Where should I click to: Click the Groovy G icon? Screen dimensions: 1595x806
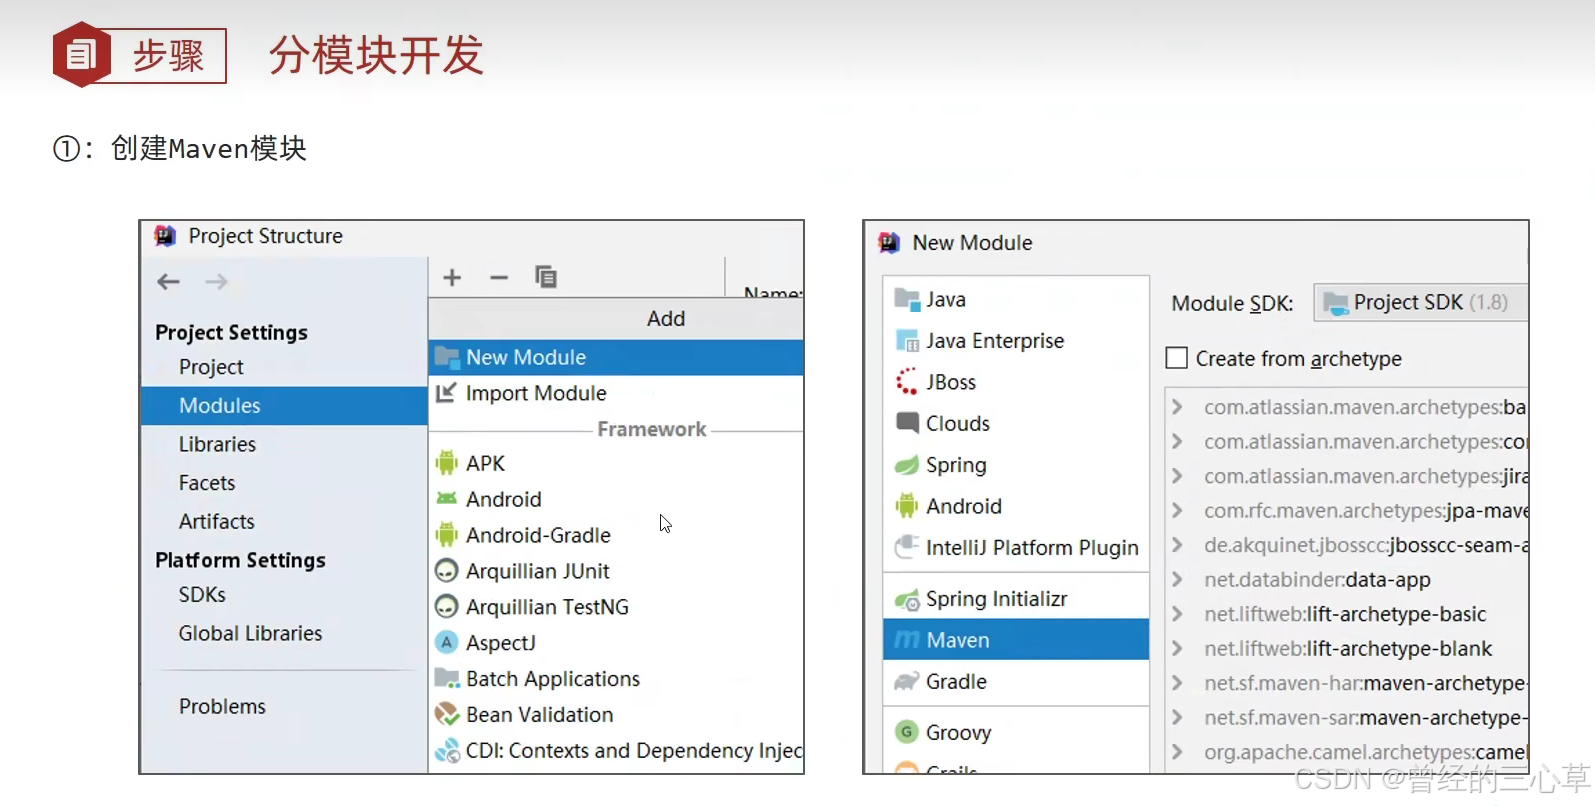tap(907, 732)
